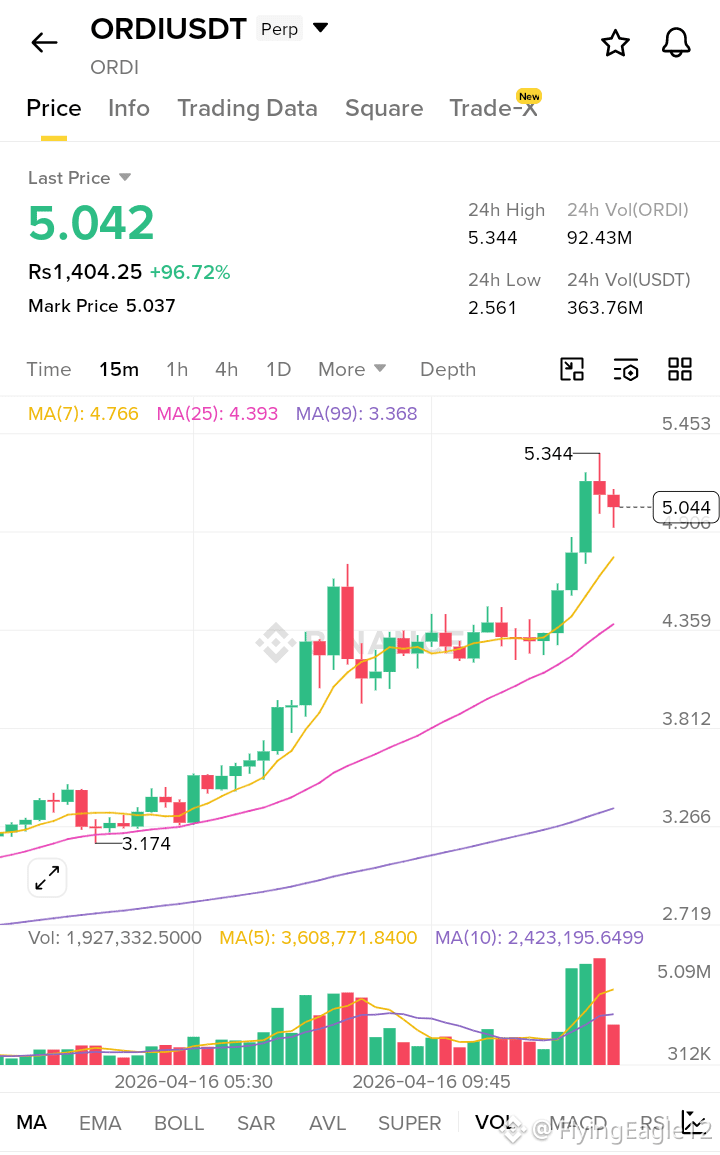Open indicator settings icon at bottom right

[x=693, y=1122]
